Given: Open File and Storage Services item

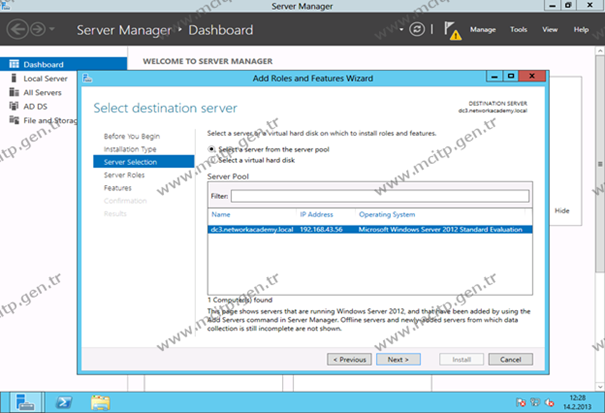Looking at the screenshot, I should tap(50, 120).
